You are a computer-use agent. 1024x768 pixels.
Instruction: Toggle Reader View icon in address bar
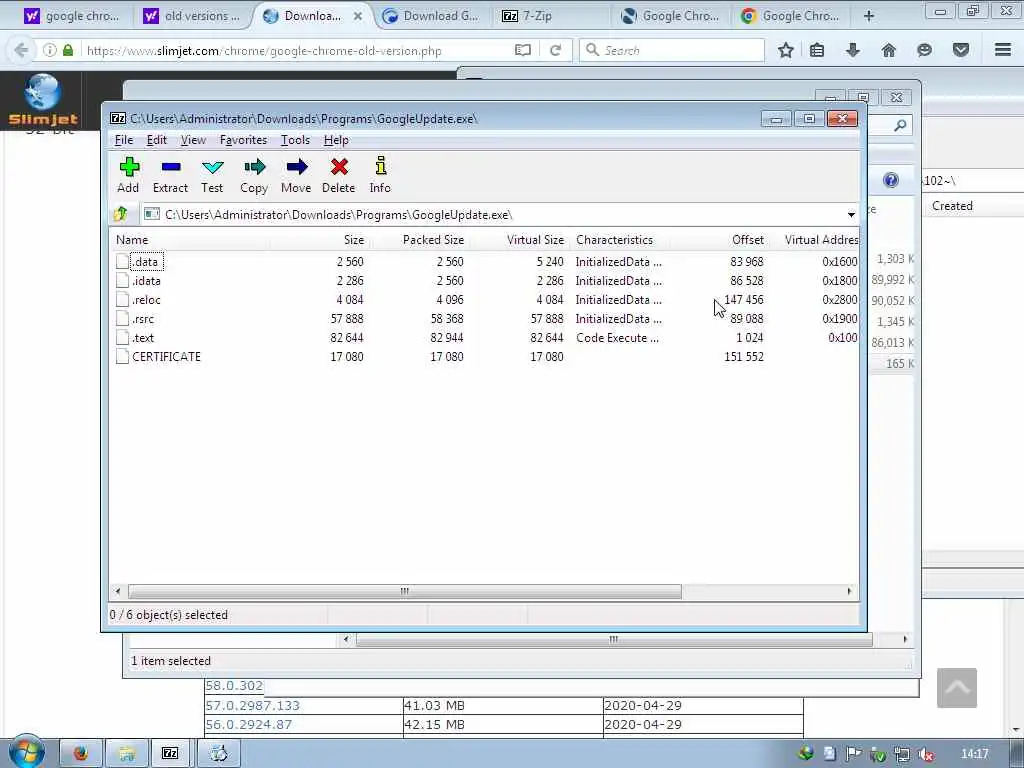click(522, 50)
